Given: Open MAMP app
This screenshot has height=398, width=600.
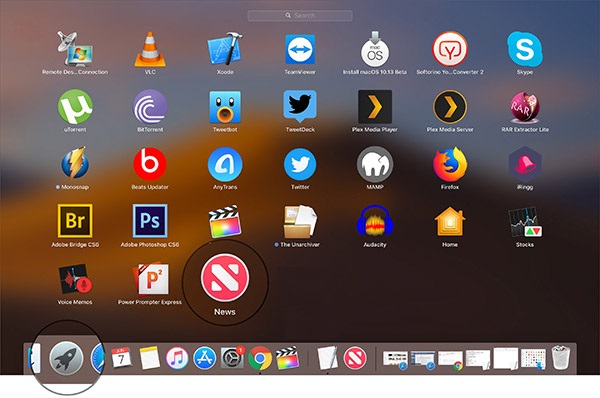Looking at the screenshot, I should tap(375, 164).
